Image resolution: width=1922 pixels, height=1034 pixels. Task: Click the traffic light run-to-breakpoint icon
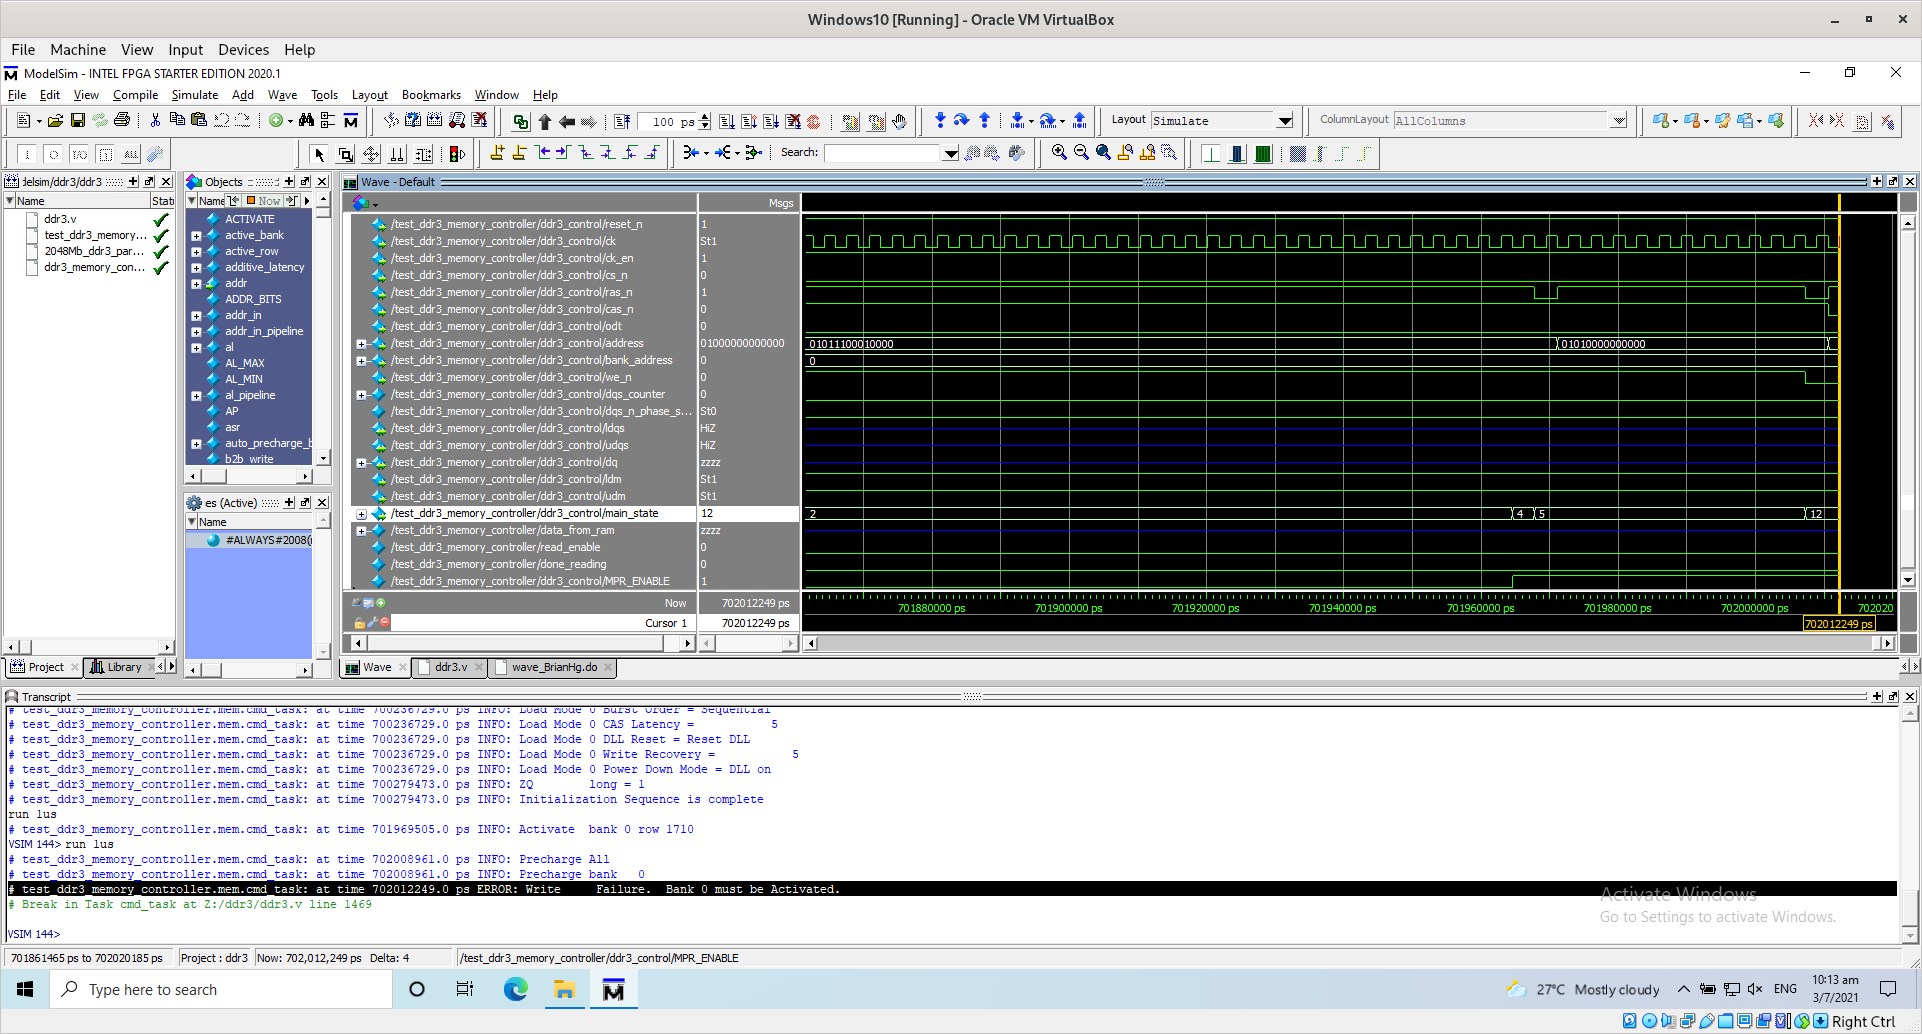point(457,154)
